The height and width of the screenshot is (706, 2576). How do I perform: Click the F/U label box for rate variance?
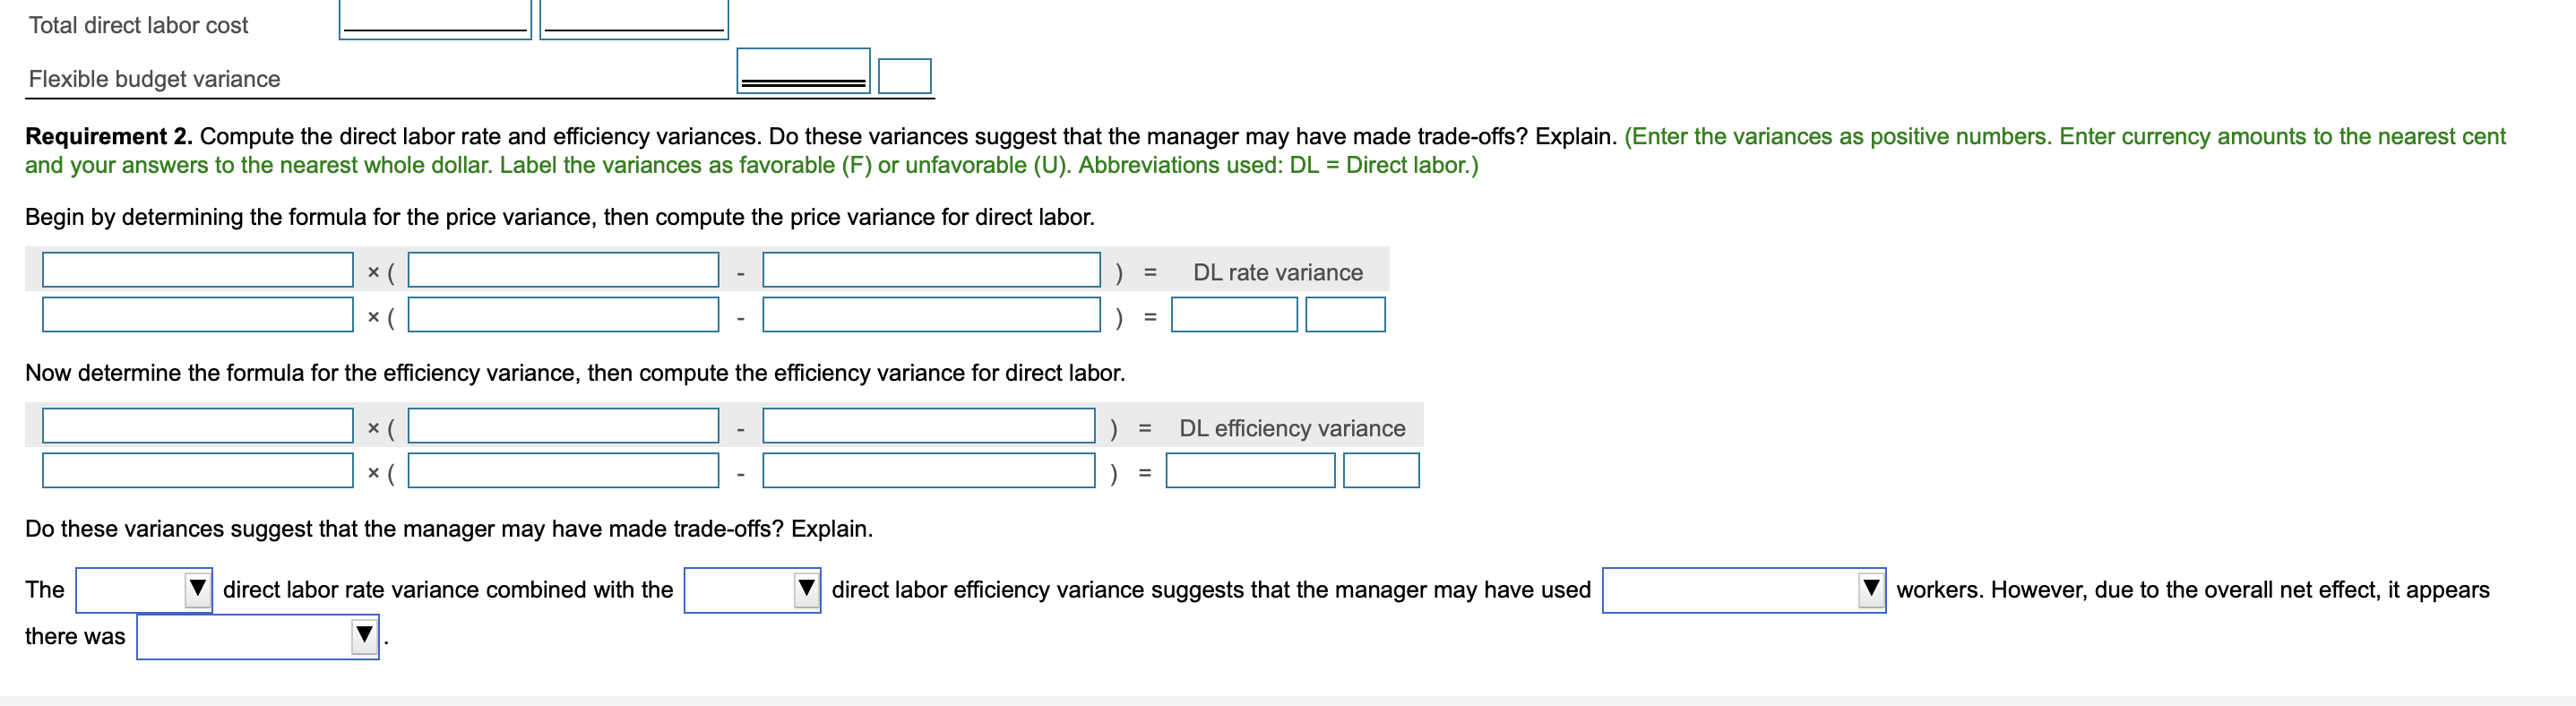coord(1344,315)
